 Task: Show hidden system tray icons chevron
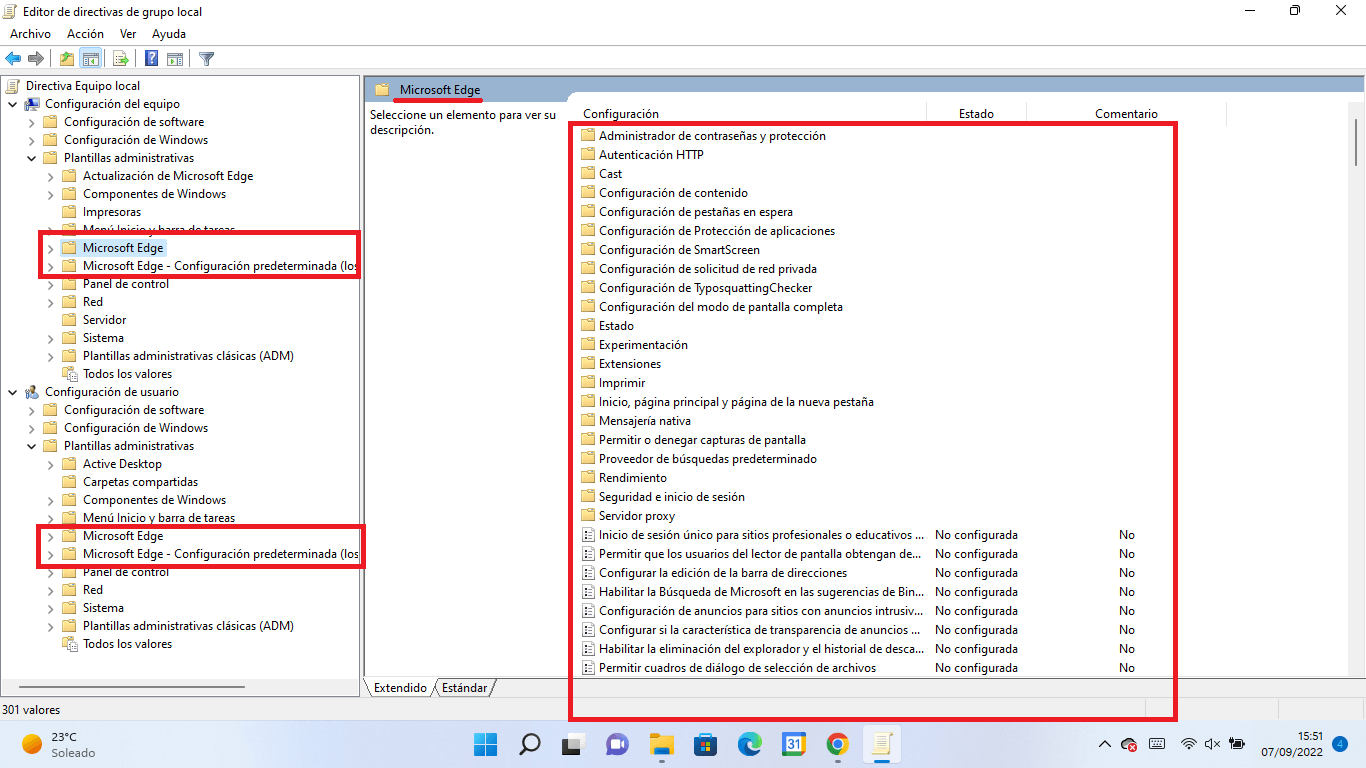pos(1104,744)
